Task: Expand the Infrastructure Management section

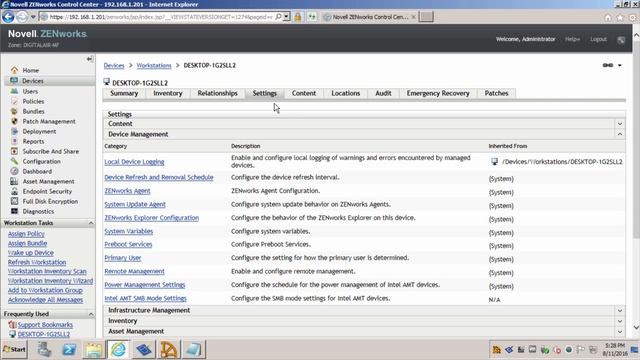Action: pos(620,311)
